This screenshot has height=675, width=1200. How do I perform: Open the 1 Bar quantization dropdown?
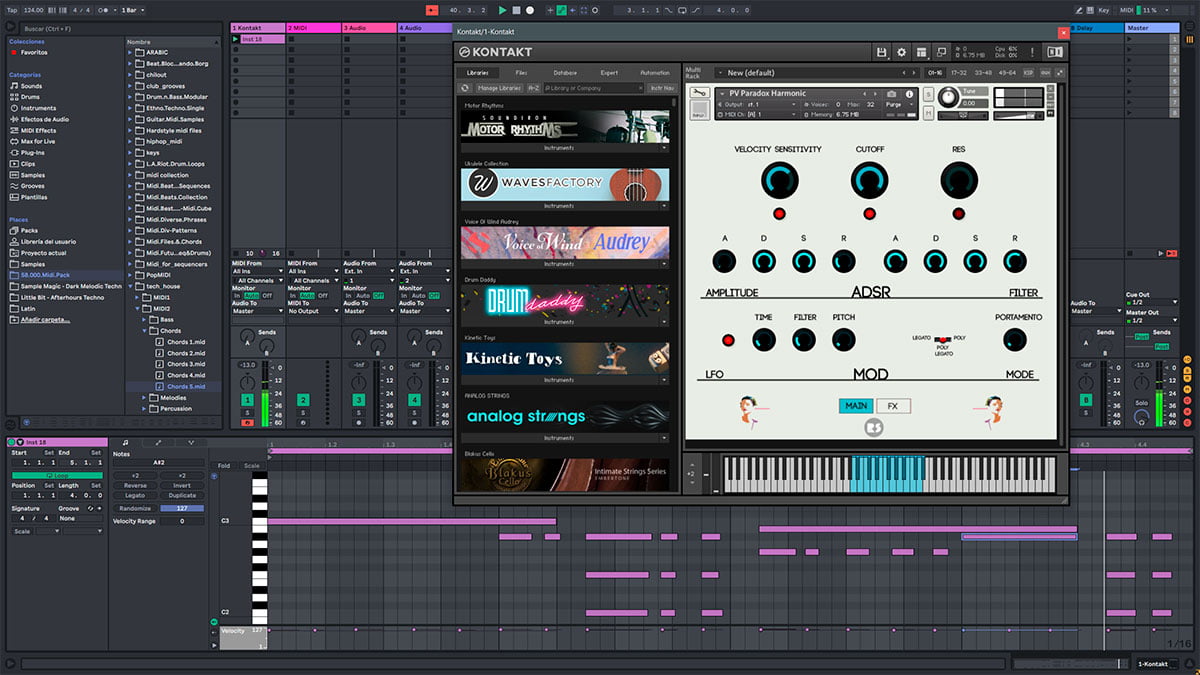pos(131,10)
